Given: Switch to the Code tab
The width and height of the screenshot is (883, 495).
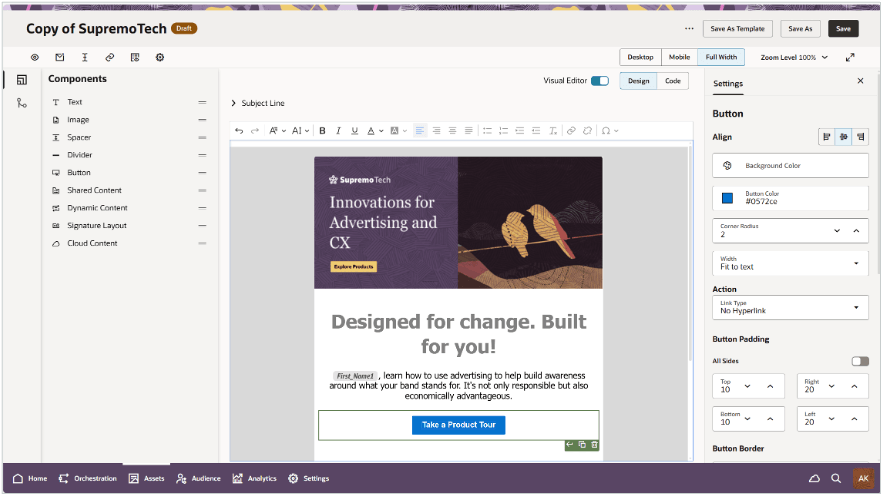Looking at the screenshot, I should pos(672,81).
